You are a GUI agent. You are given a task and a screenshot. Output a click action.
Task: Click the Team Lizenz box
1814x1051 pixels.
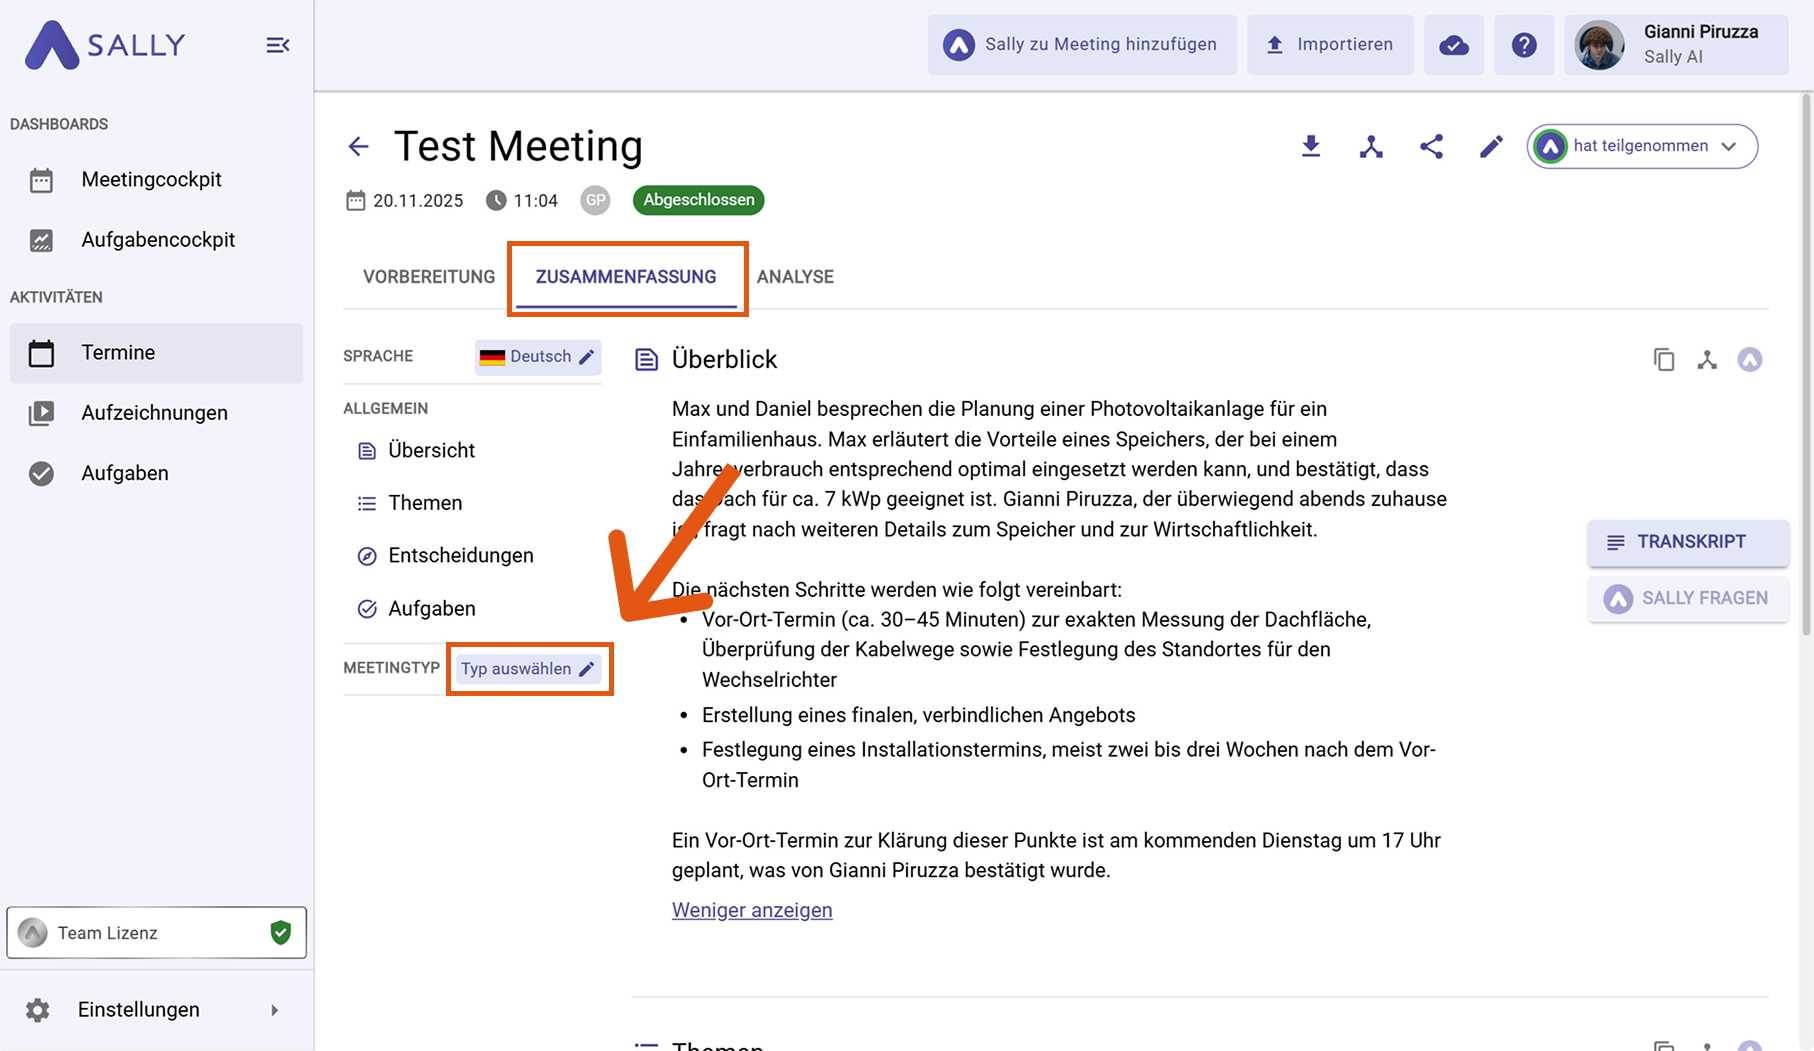pos(157,933)
